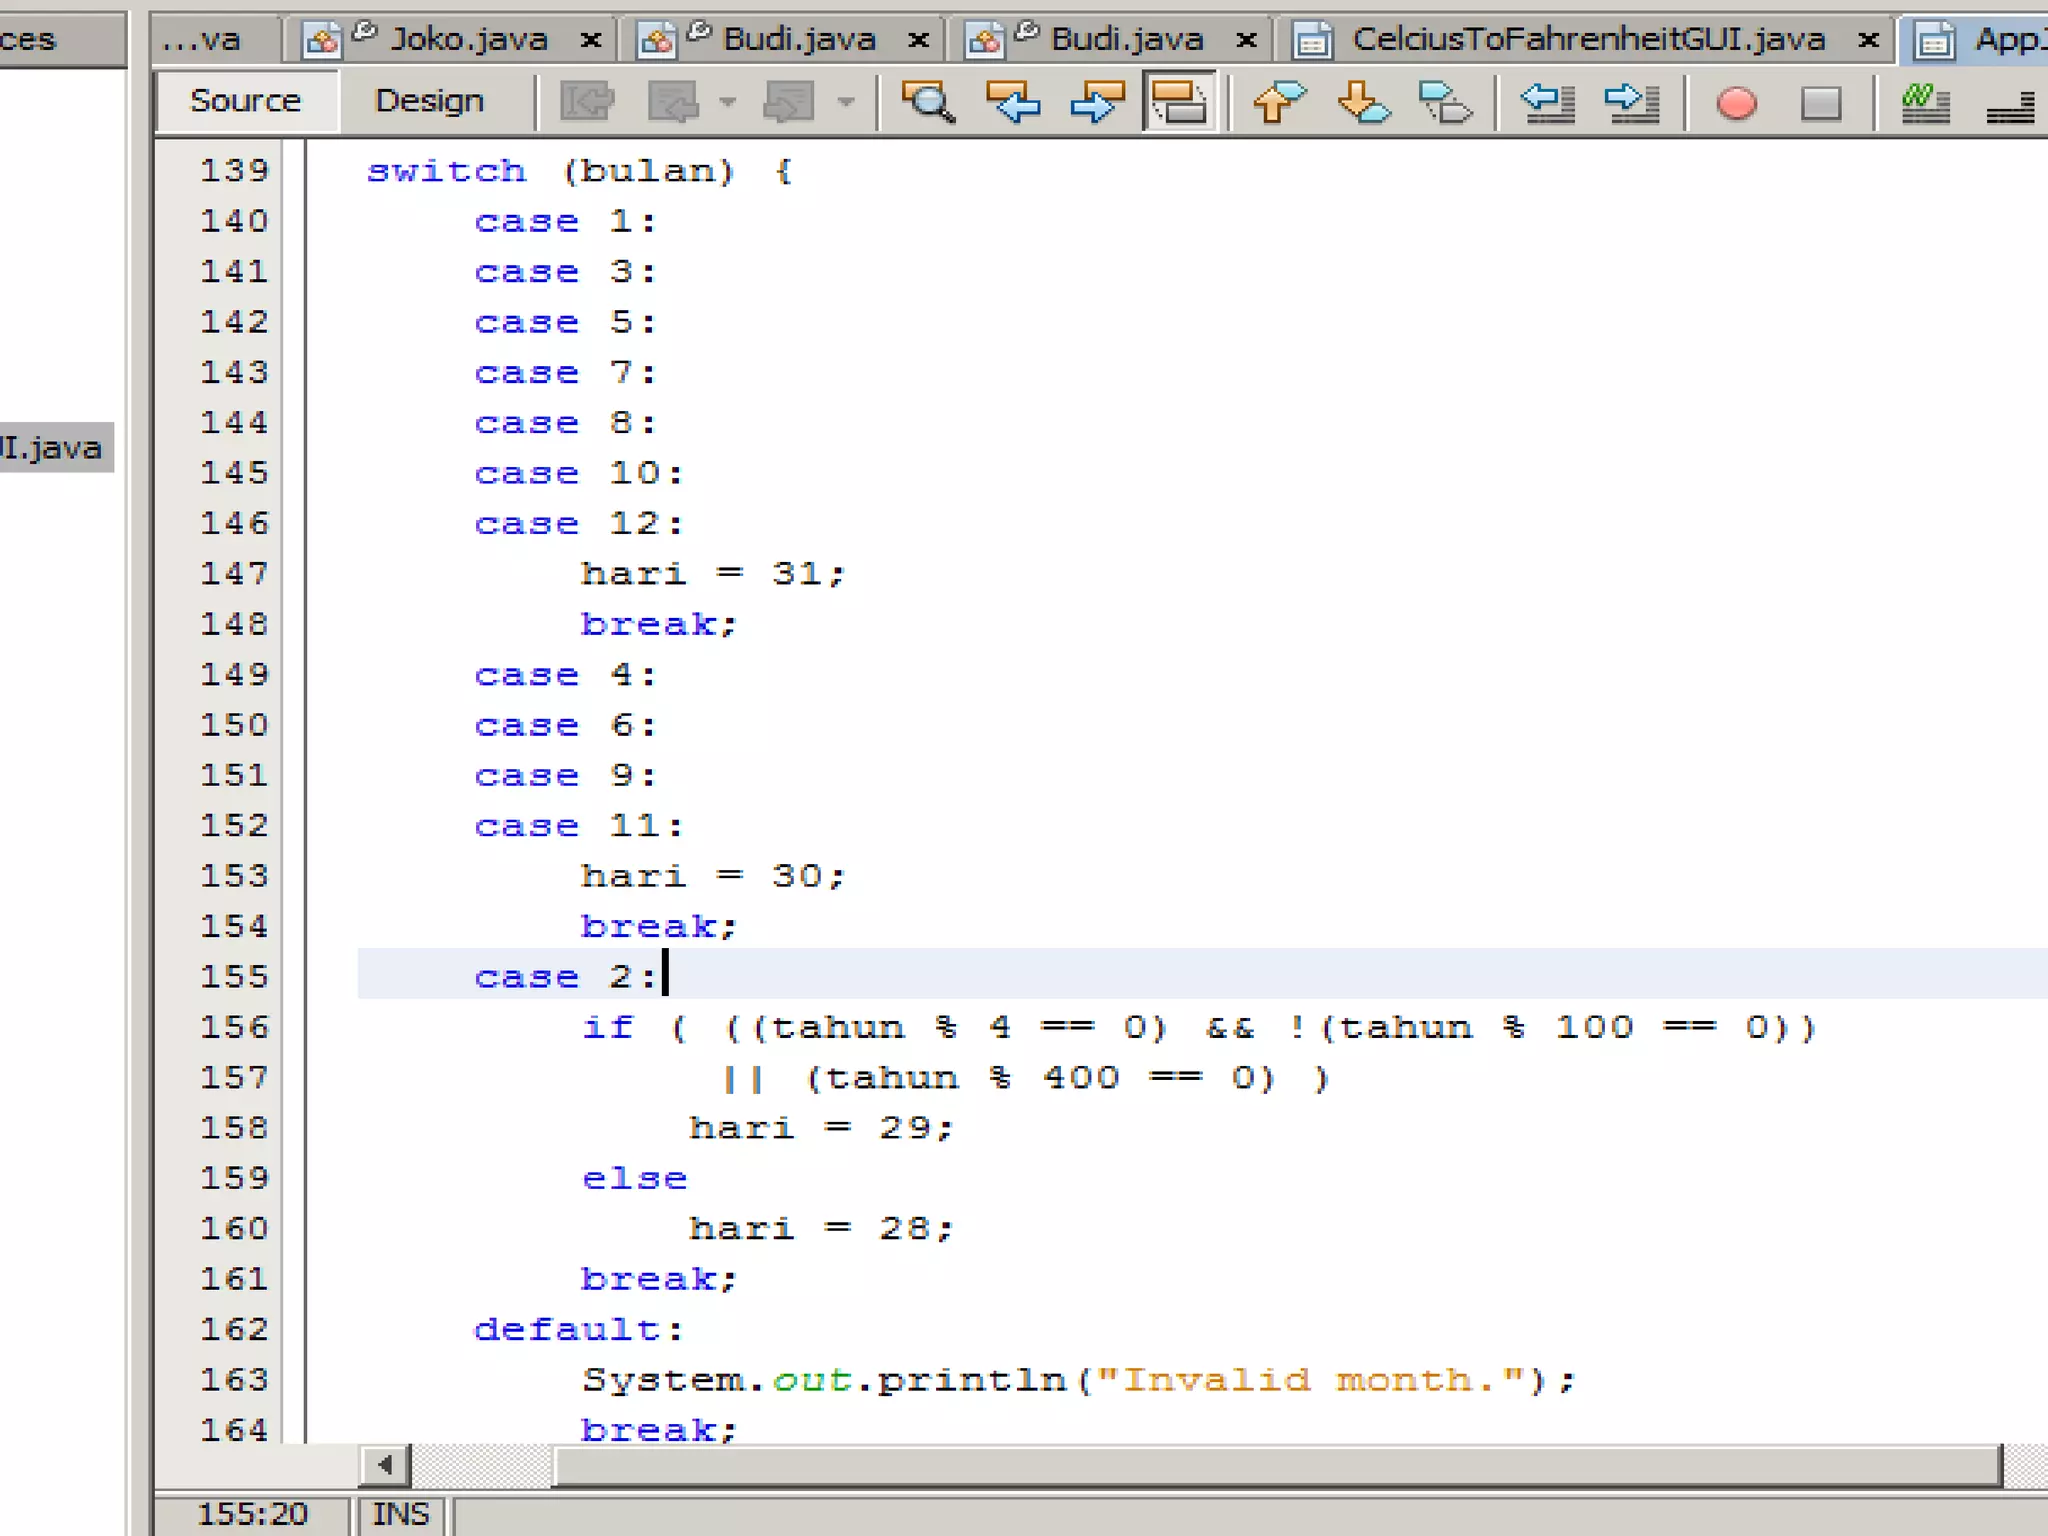Start macro recording red circle
2048x1536 pixels.
[x=1736, y=103]
